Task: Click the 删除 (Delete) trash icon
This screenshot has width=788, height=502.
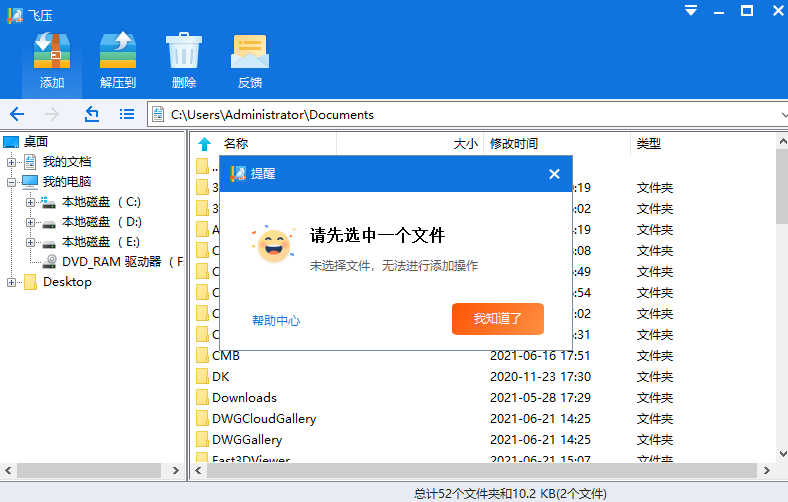Action: 184,50
